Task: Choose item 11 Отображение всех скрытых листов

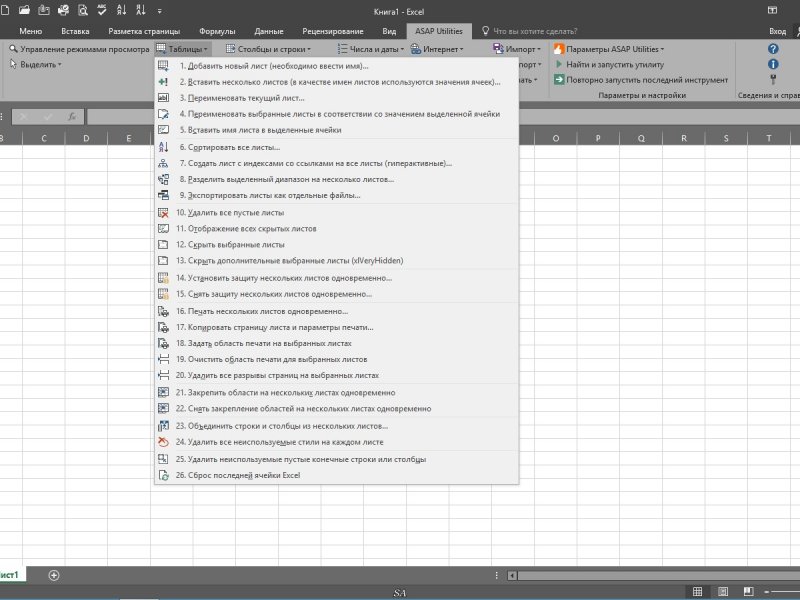Action: point(337,229)
